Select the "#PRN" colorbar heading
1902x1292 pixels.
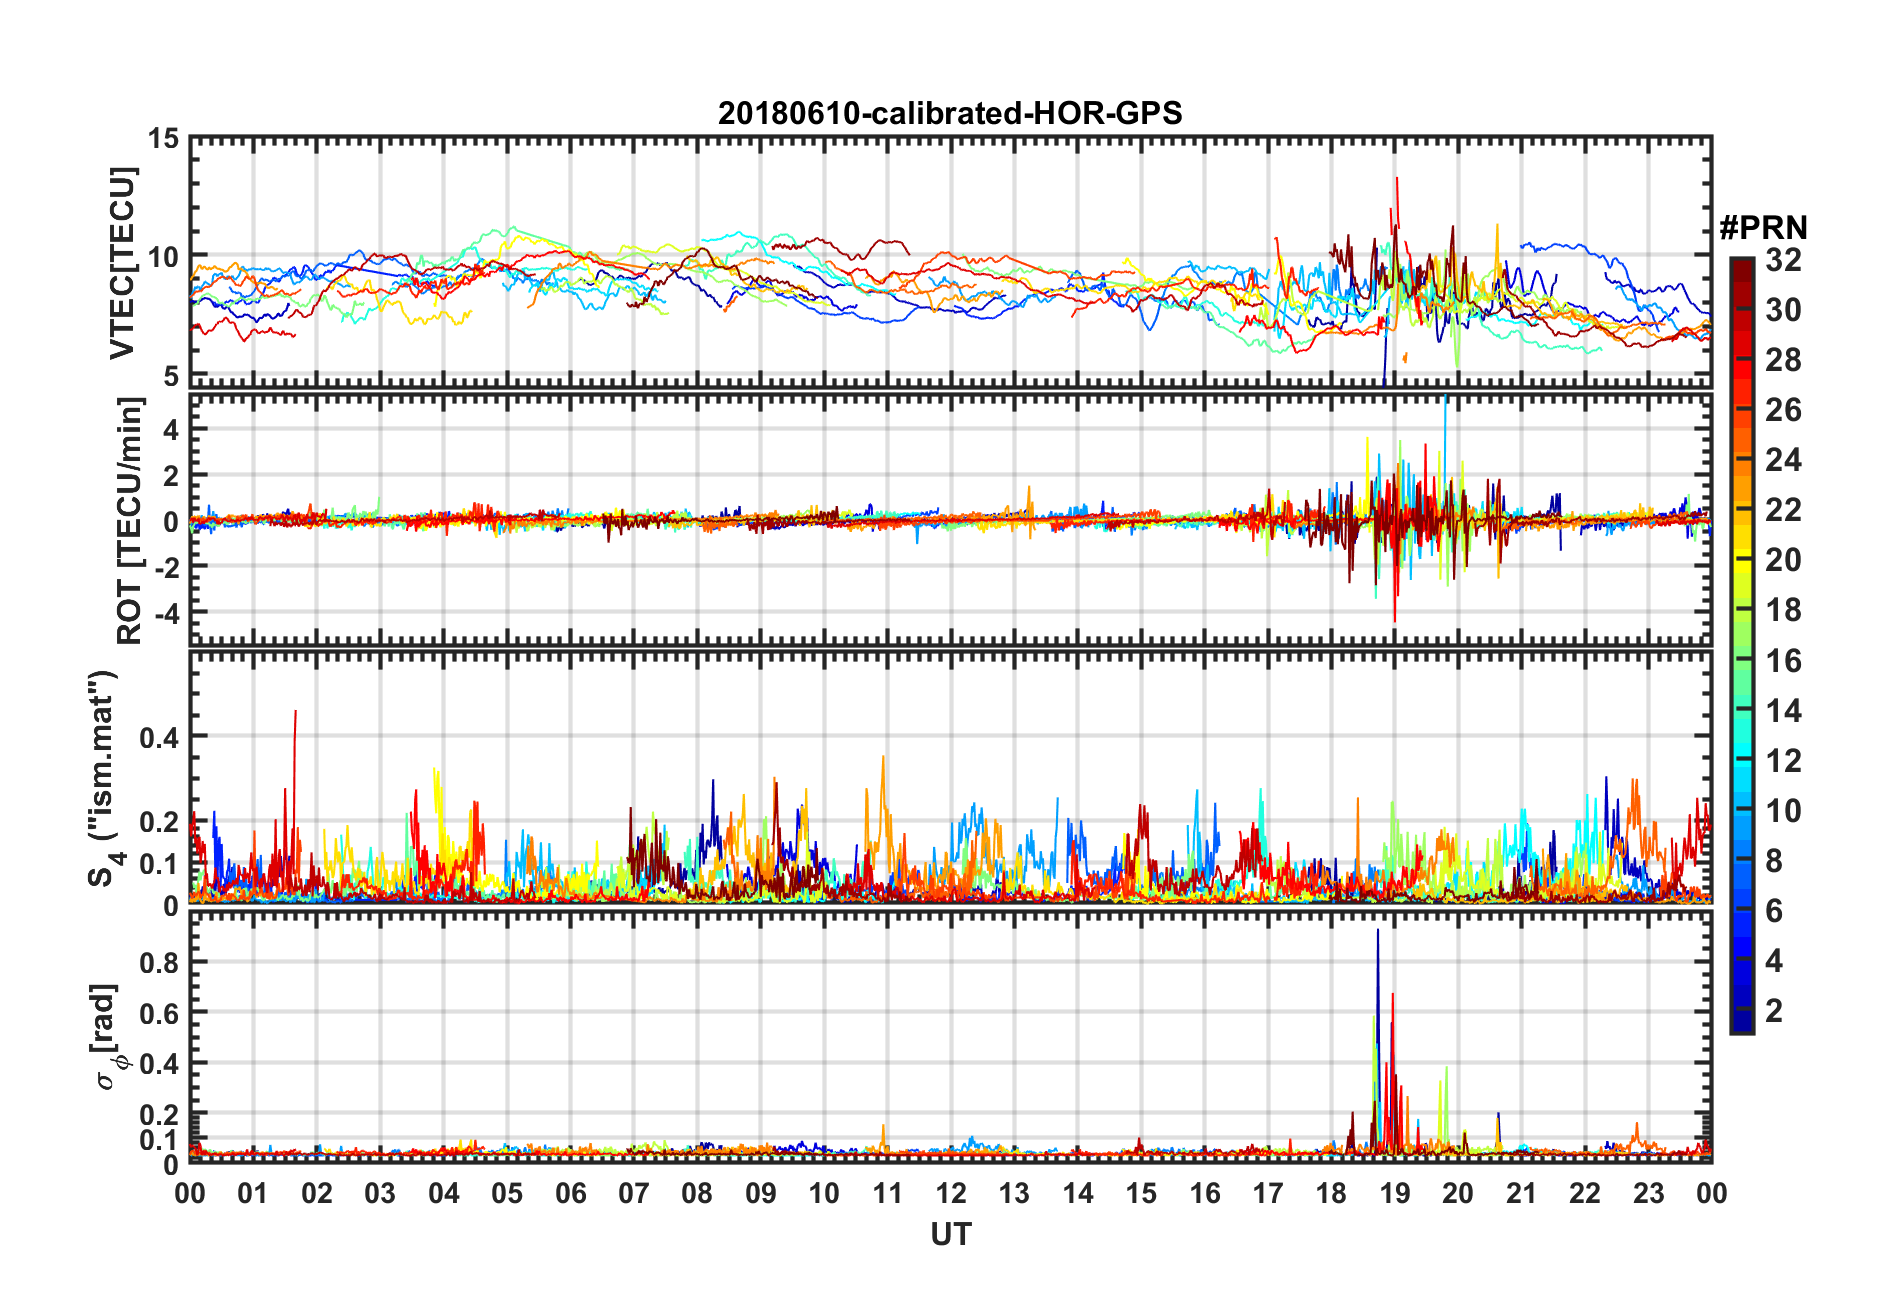click(1763, 228)
